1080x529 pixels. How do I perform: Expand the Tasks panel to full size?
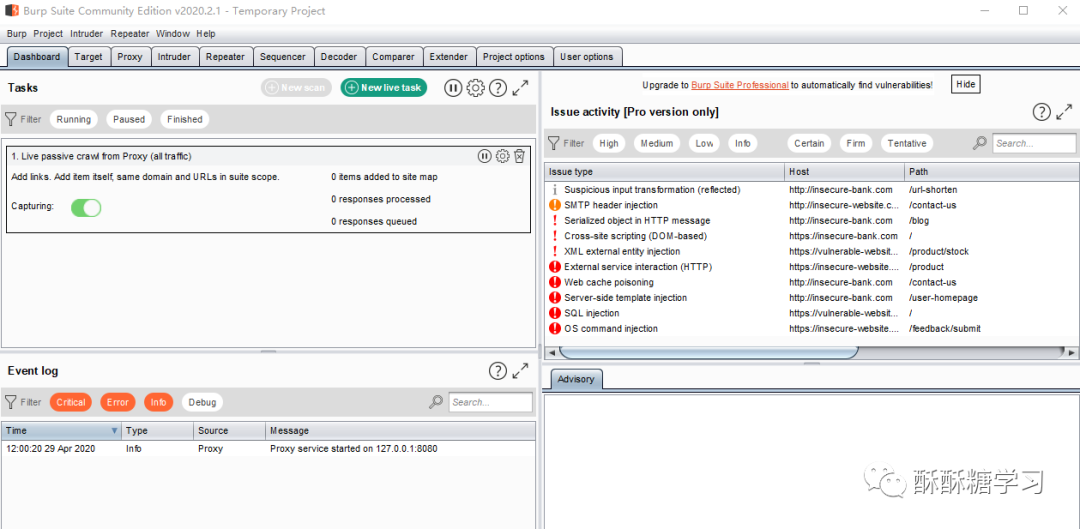(x=521, y=87)
